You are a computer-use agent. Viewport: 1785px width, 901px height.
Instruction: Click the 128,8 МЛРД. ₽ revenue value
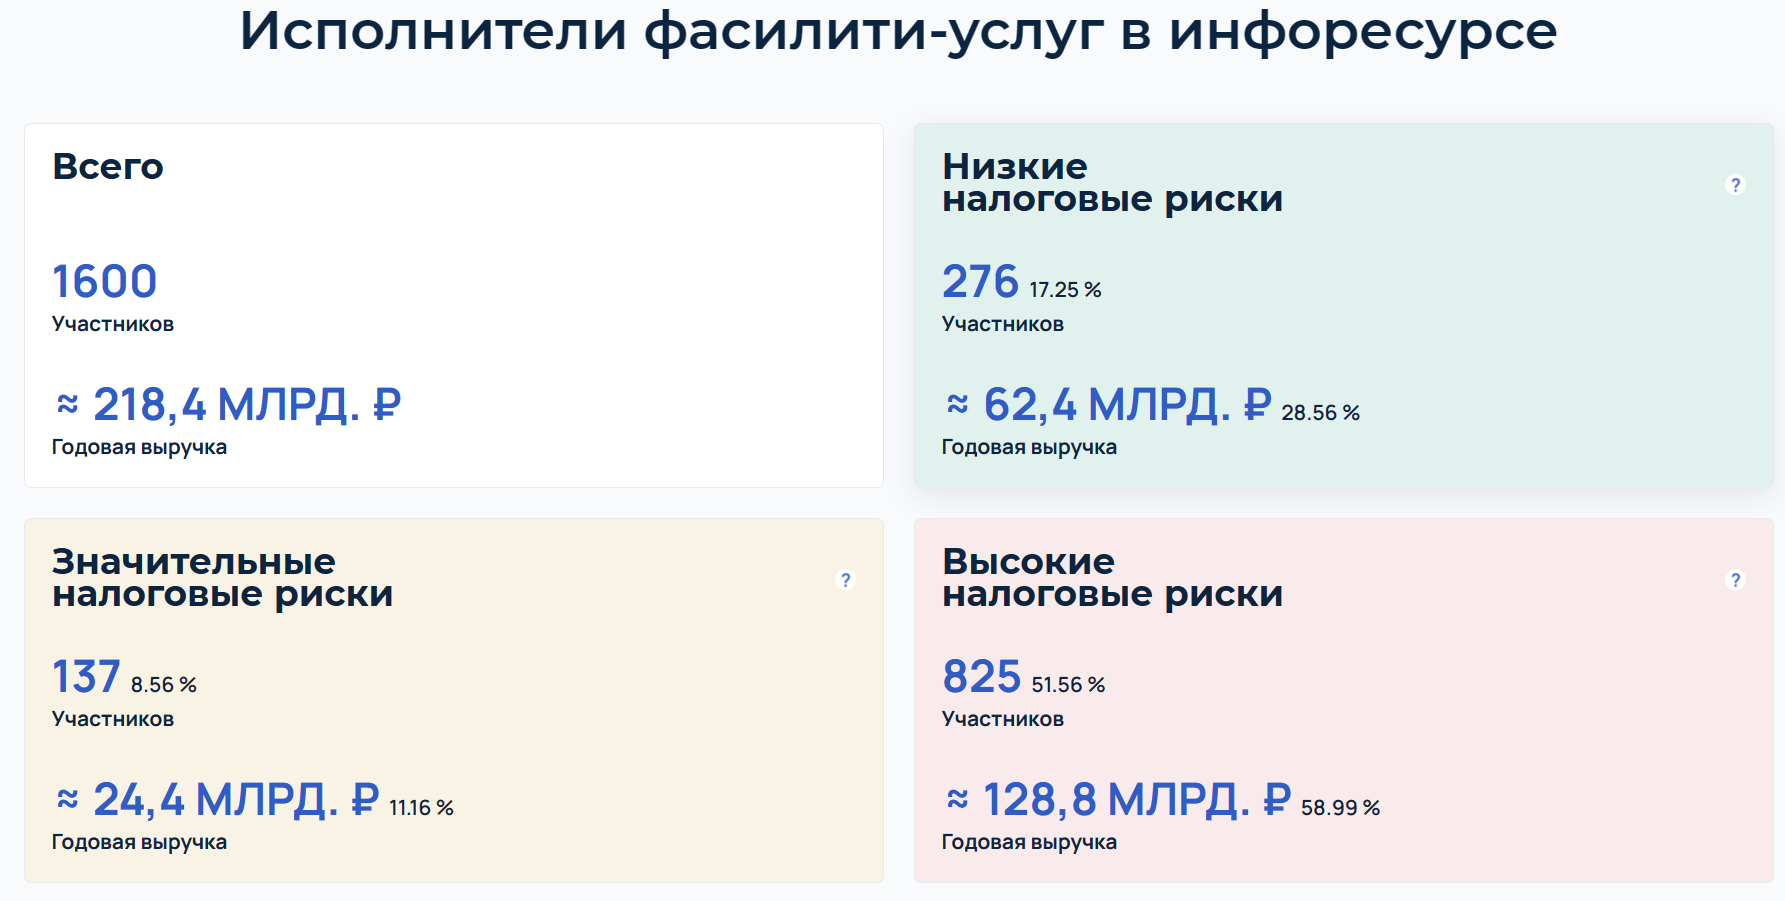[x=1118, y=800]
